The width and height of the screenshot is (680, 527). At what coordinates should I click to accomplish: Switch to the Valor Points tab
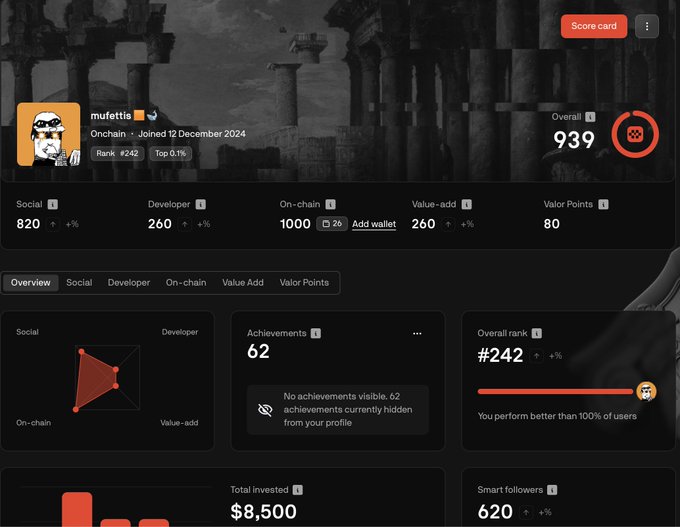304,282
